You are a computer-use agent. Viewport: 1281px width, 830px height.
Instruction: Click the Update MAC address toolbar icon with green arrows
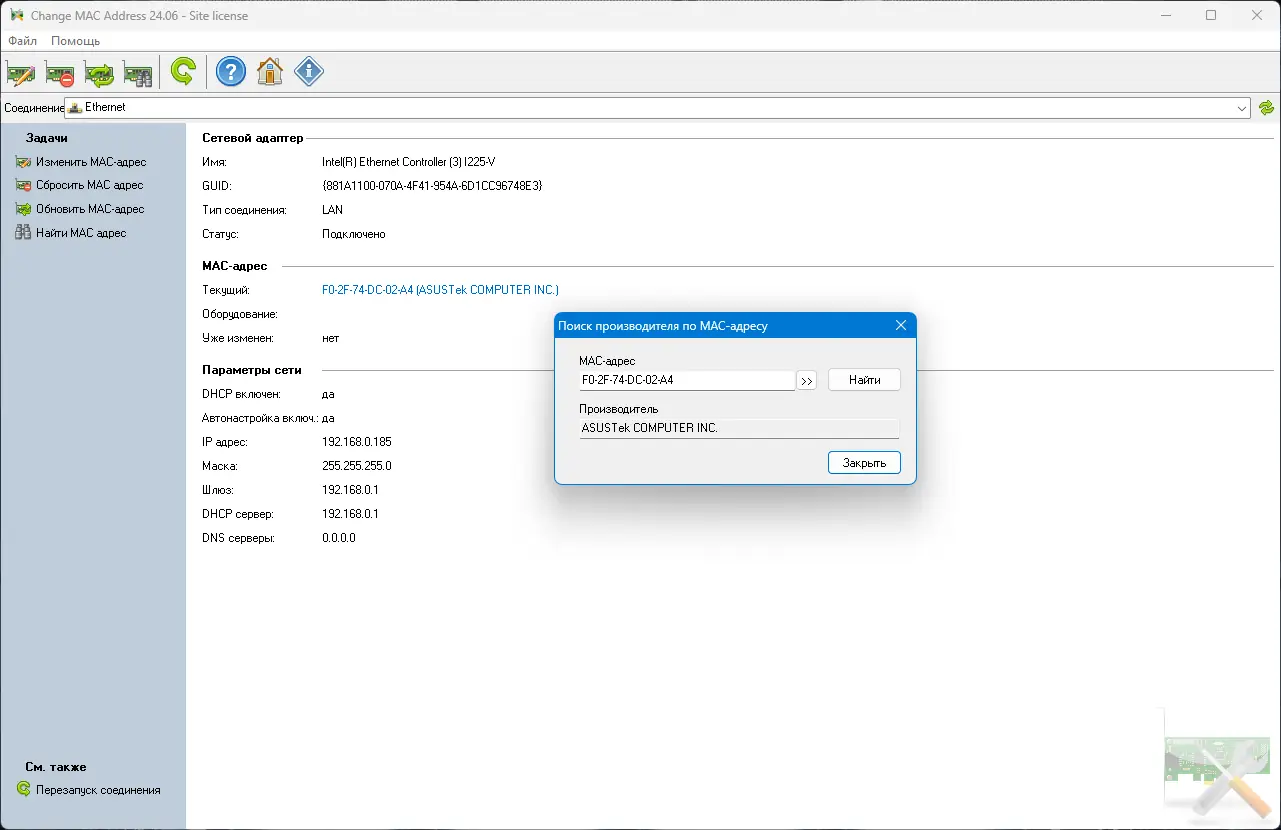click(99, 73)
